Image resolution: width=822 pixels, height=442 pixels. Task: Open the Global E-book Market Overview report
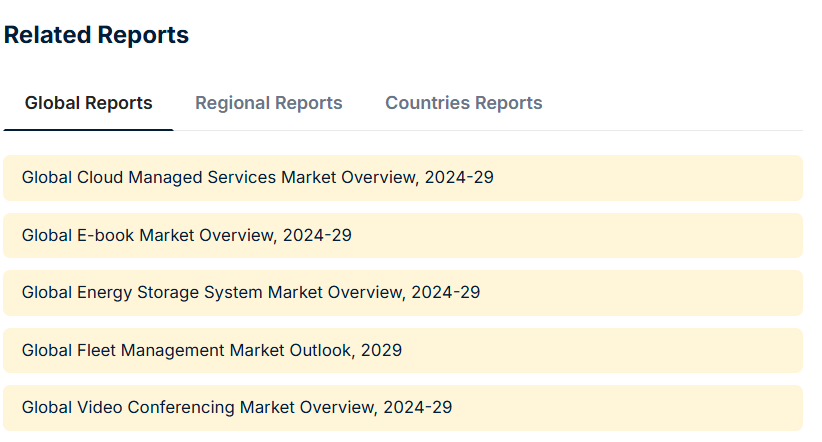click(187, 235)
